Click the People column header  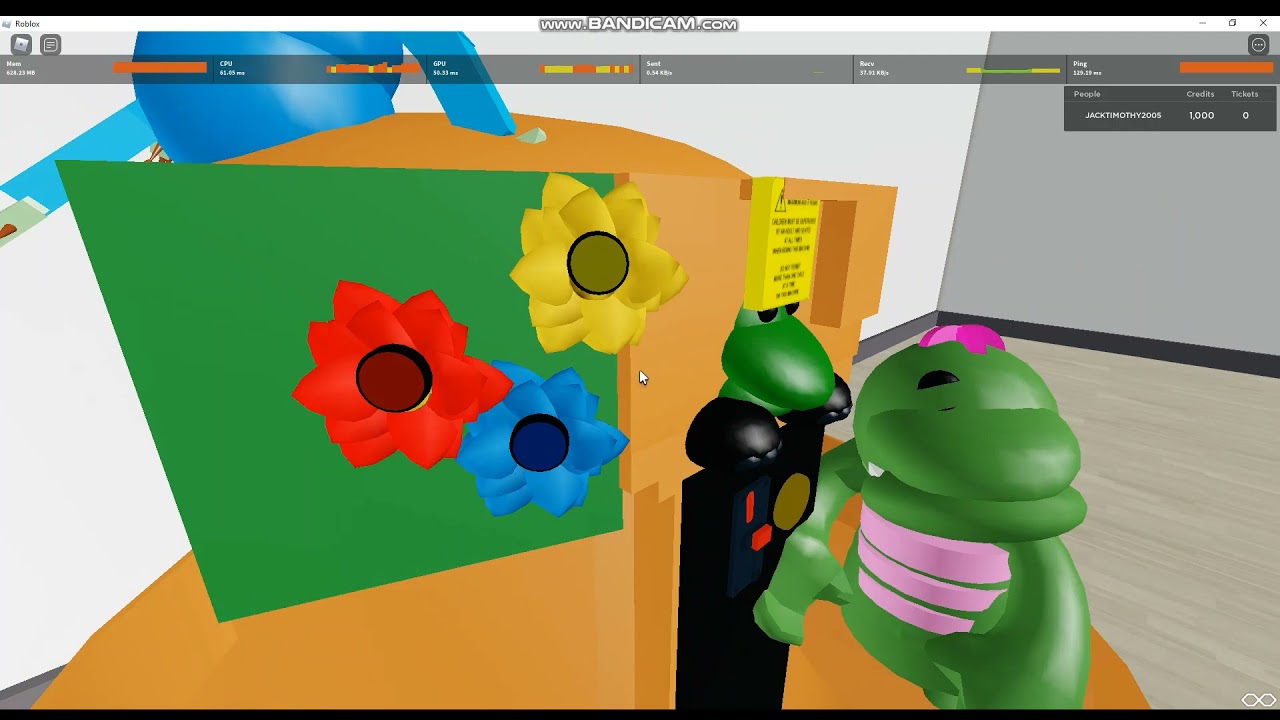point(1087,94)
